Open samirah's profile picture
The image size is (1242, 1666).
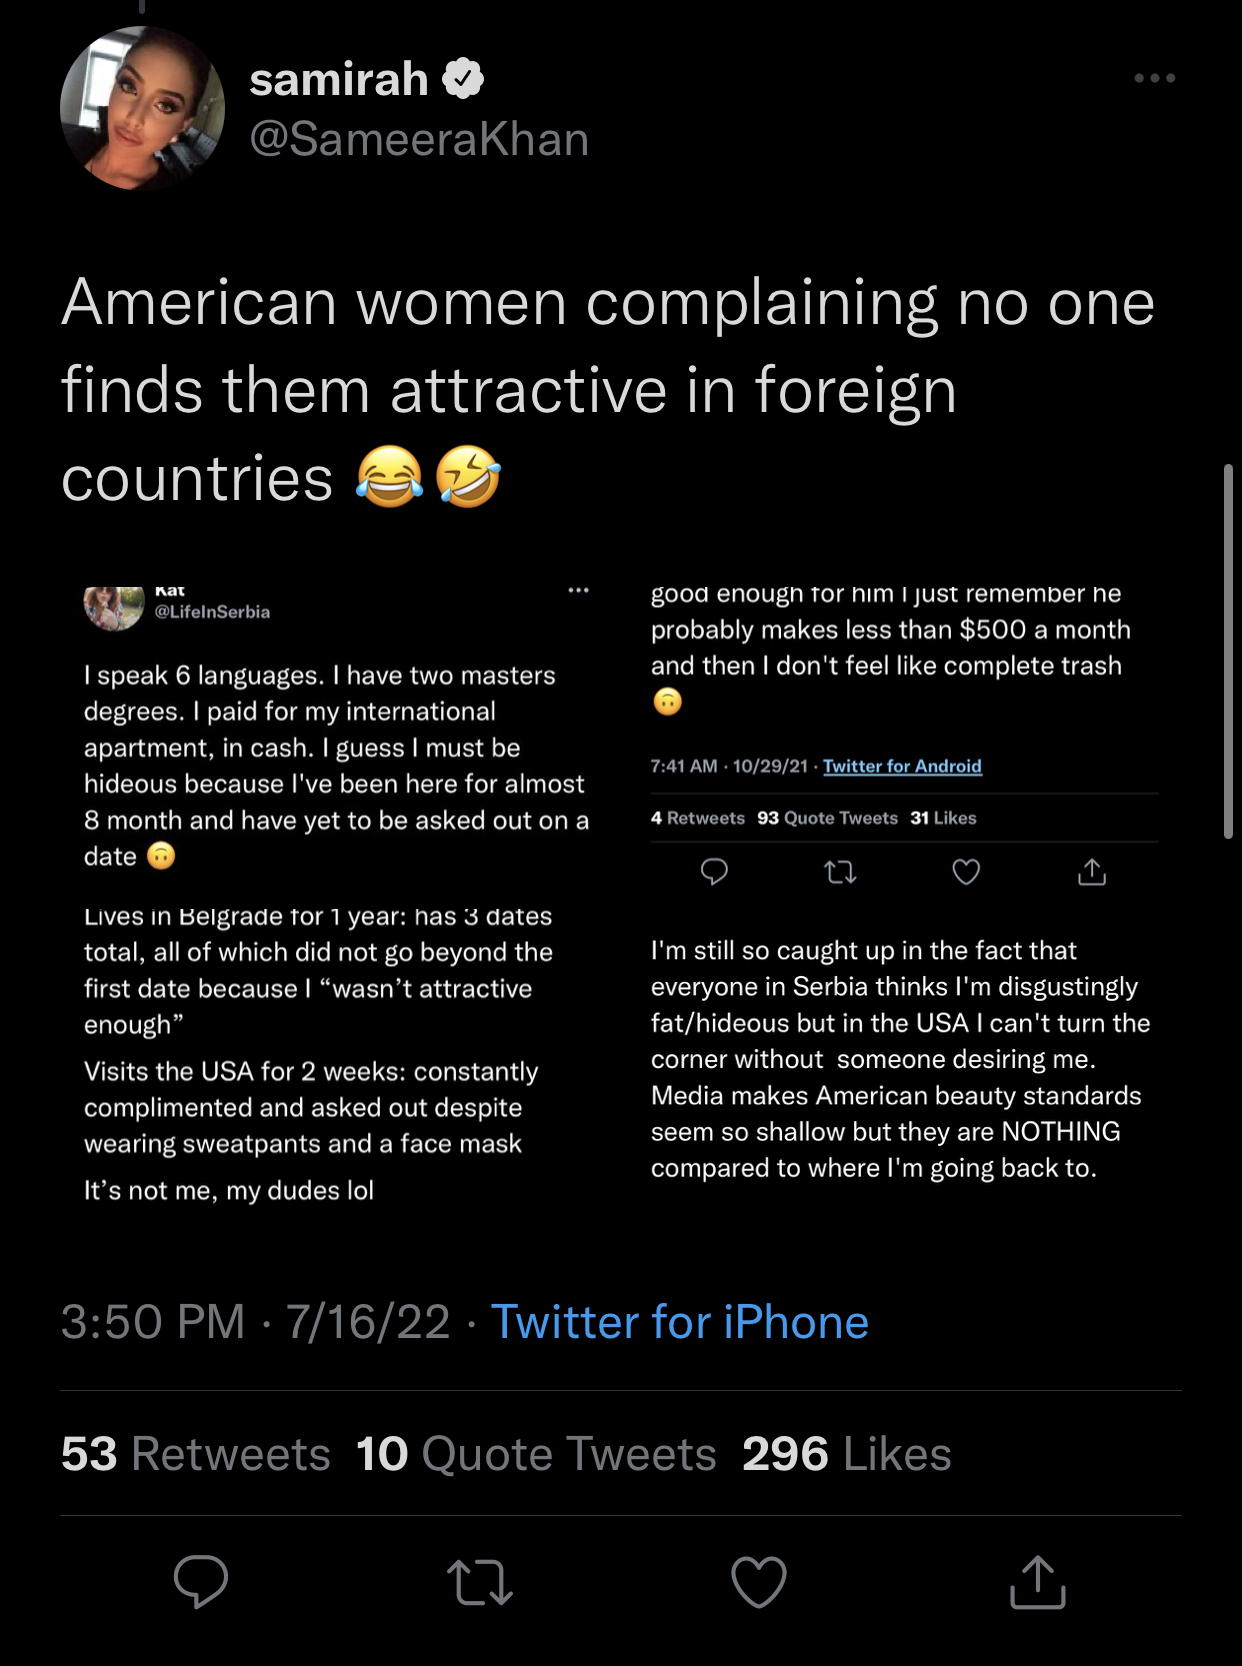pos(142,108)
